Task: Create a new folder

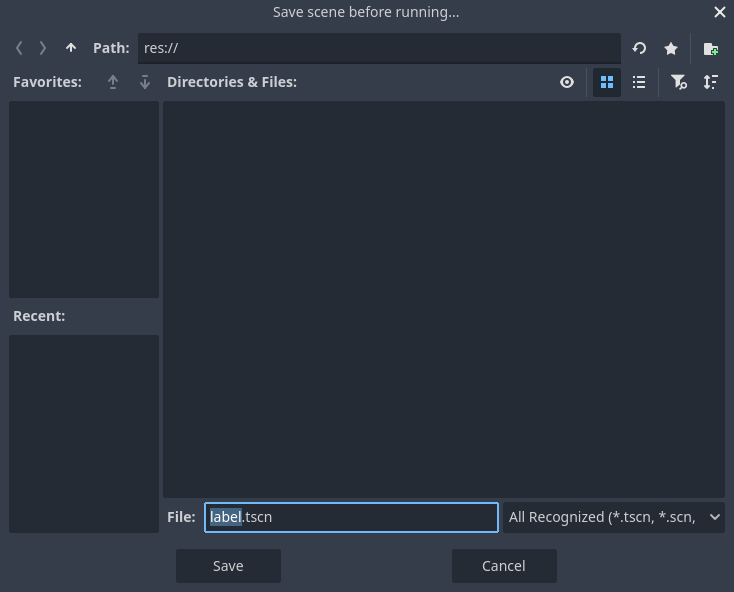Action: click(x=711, y=48)
